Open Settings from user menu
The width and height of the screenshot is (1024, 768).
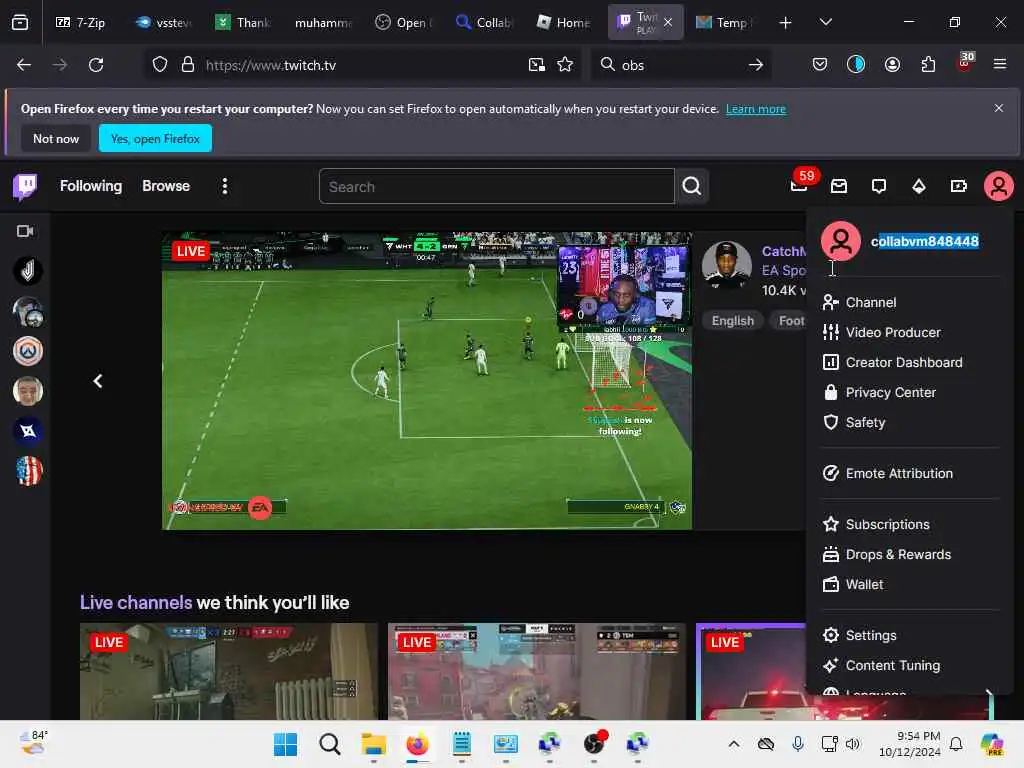click(x=859, y=635)
